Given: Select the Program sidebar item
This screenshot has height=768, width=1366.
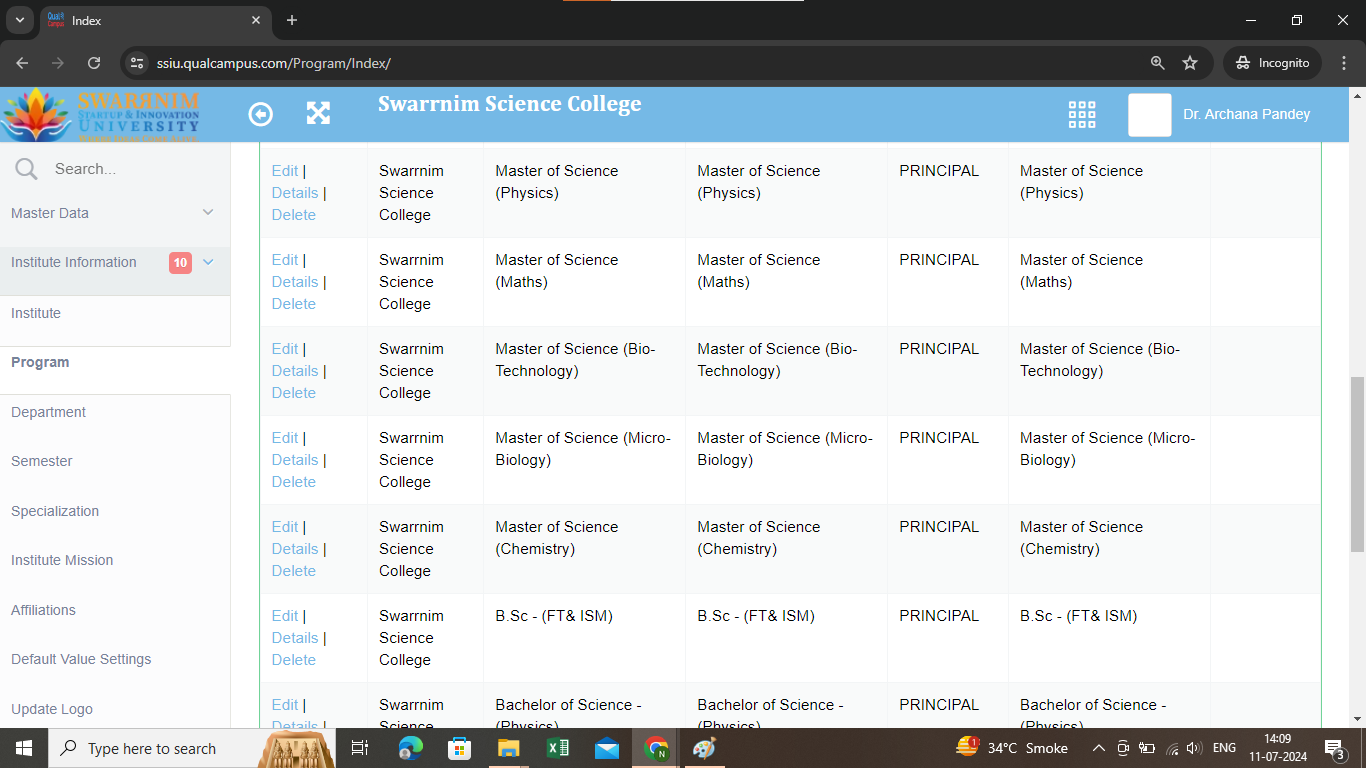Looking at the screenshot, I should click(40, 362).
